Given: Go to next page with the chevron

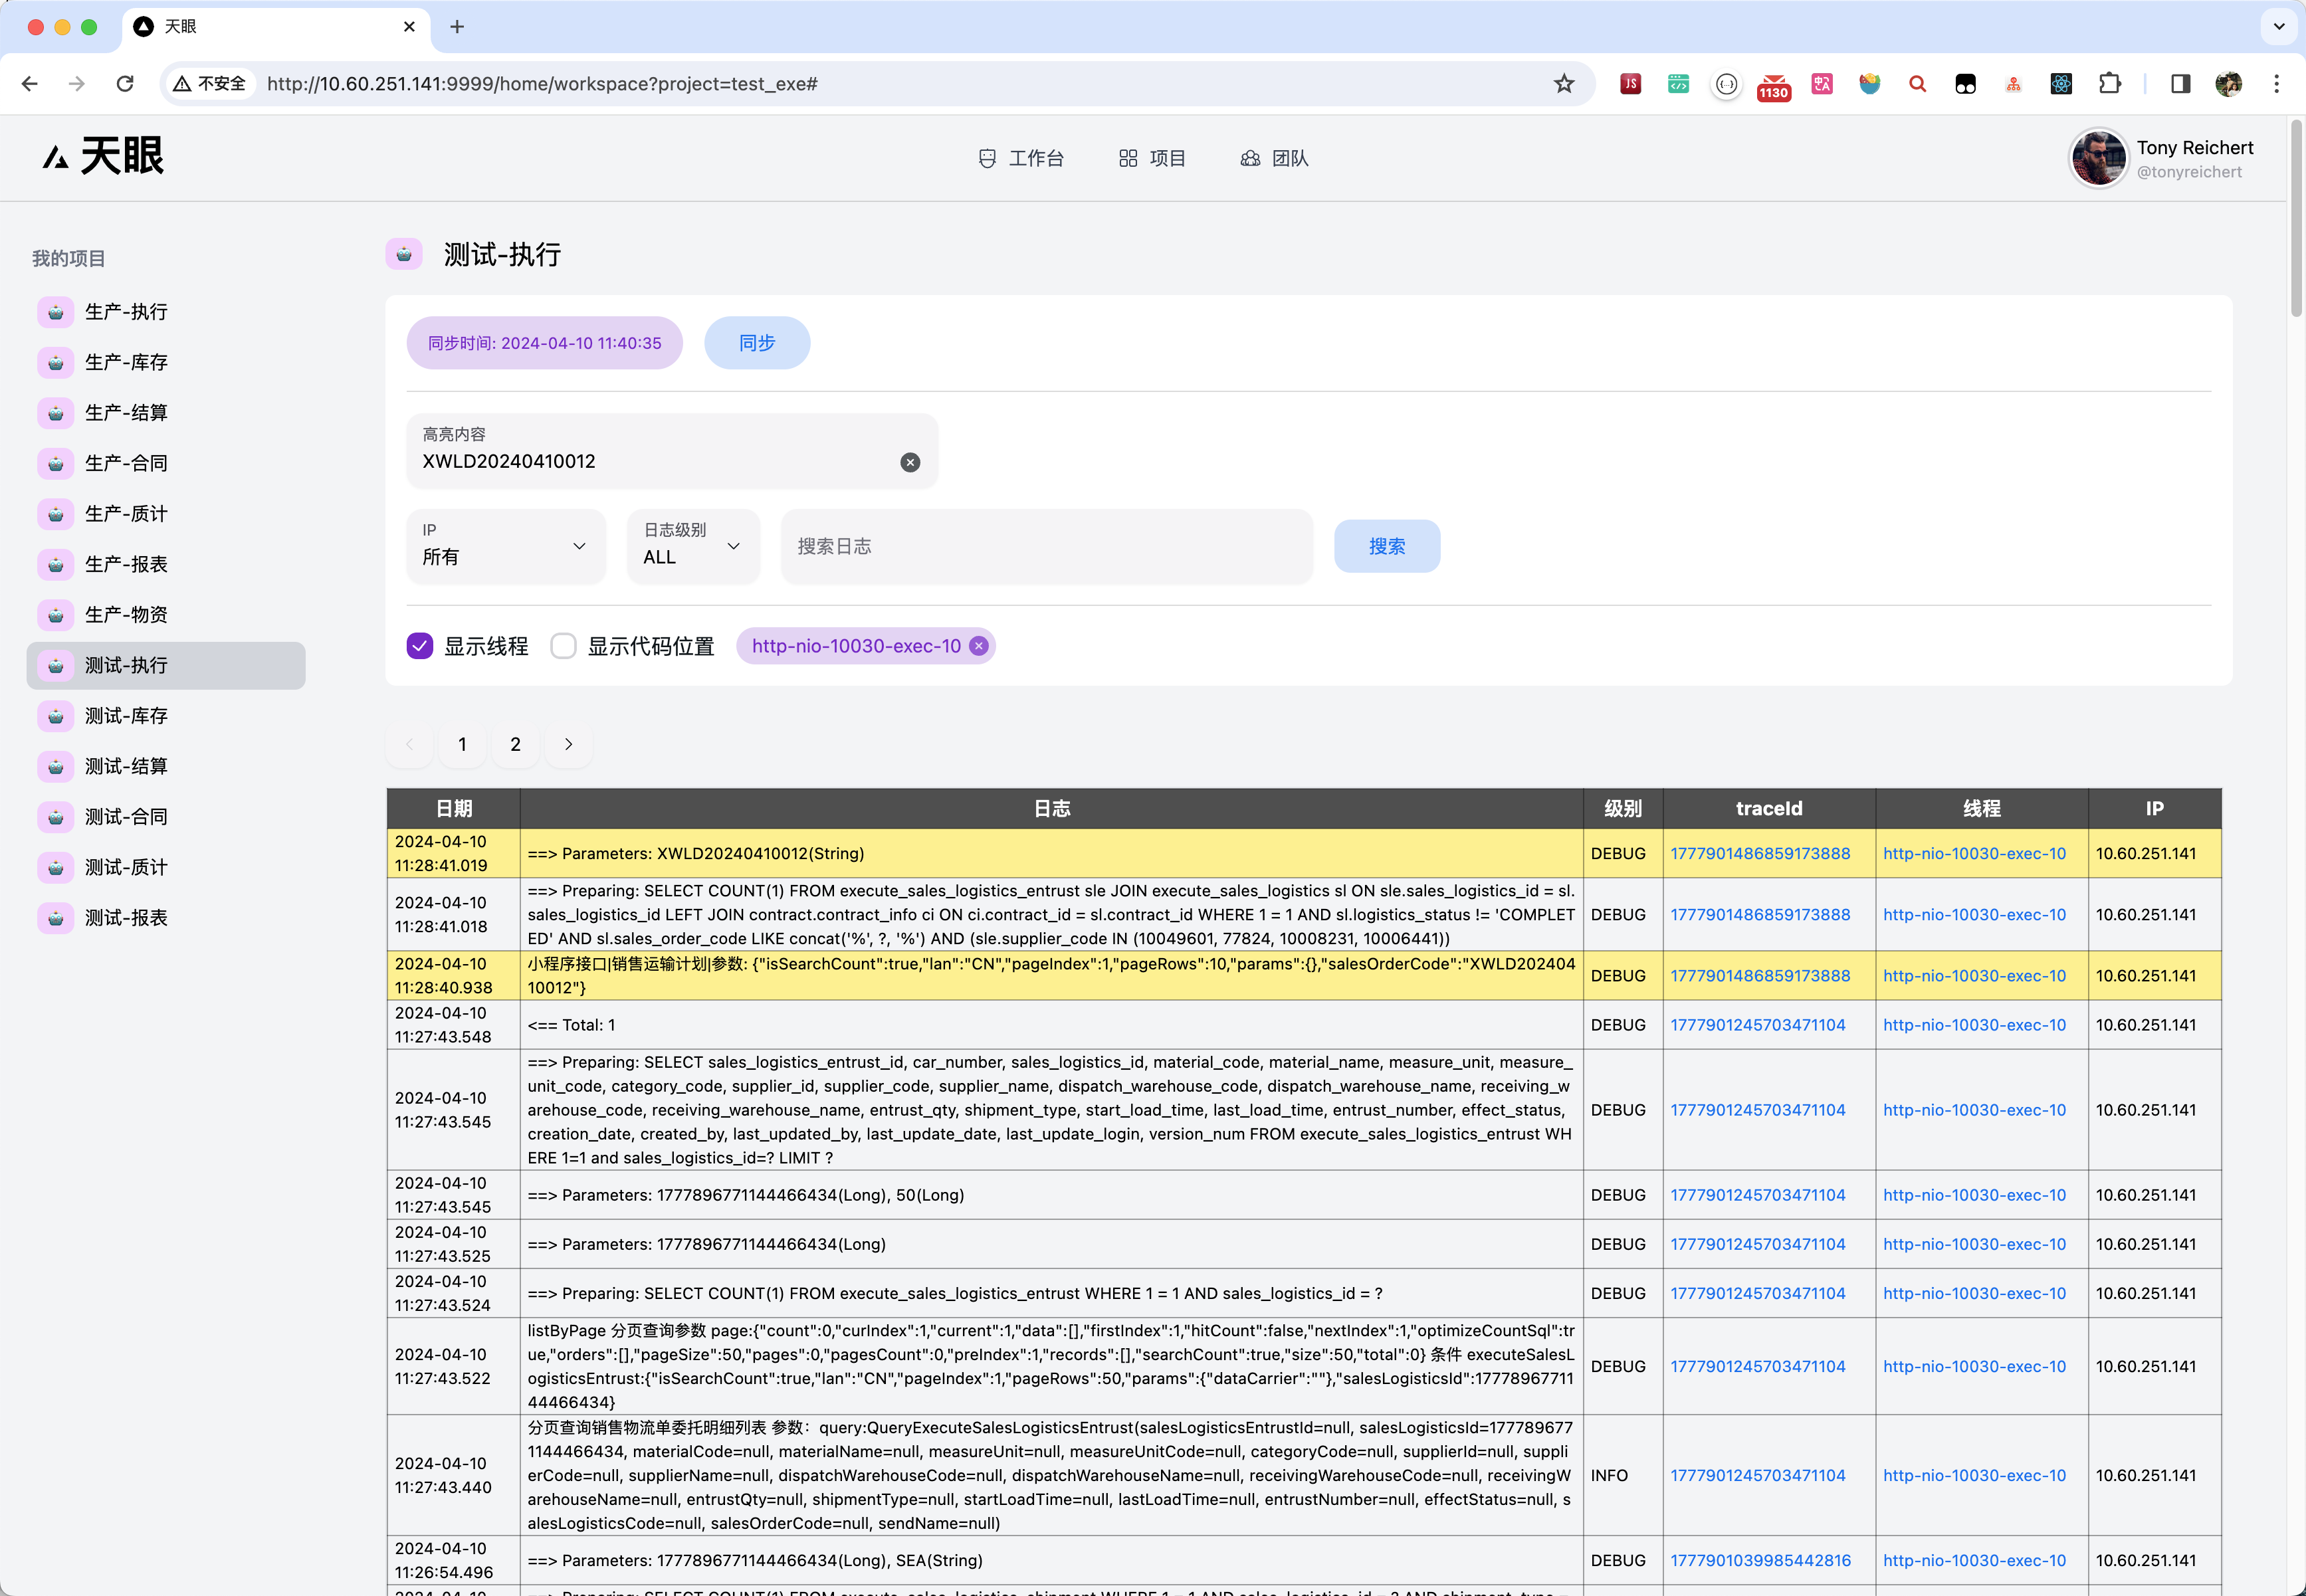Looking at the screenshot, I should click(568, 744).
